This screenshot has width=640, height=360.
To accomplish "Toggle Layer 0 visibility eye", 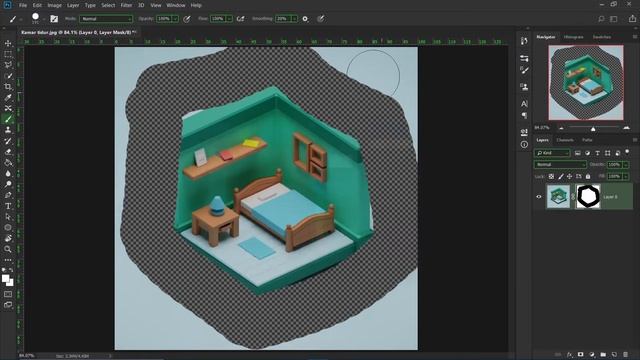I will (539, 197).
